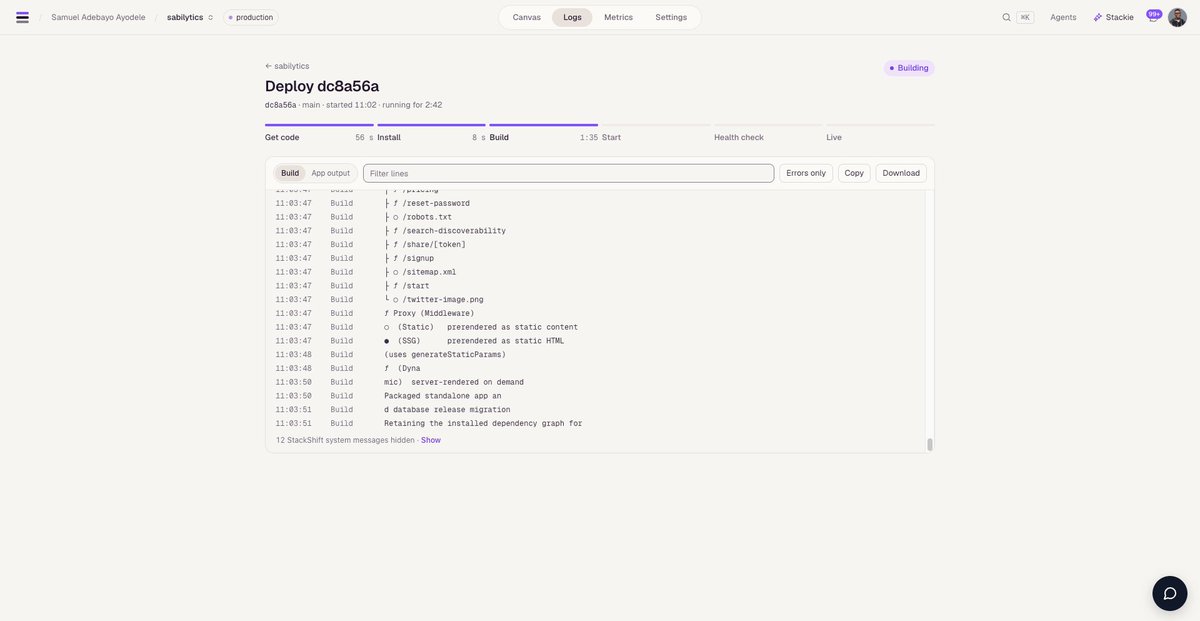Switch to App output view
The image size is (1200, 621).
coord(331,173)
